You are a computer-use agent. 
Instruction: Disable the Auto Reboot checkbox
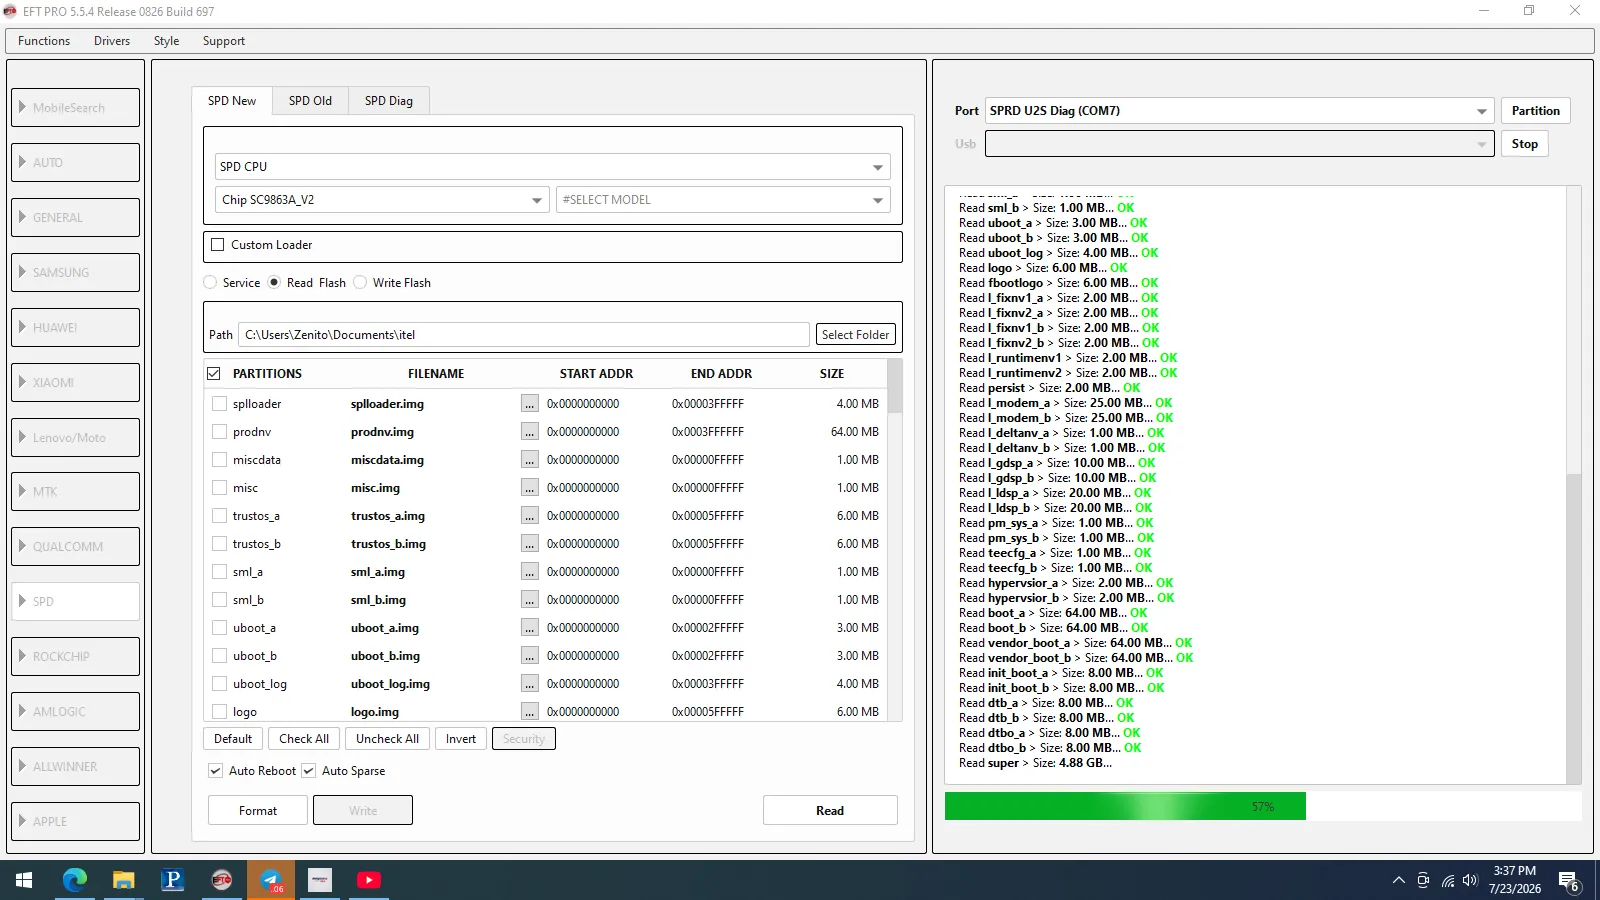[x=215, y=771]
